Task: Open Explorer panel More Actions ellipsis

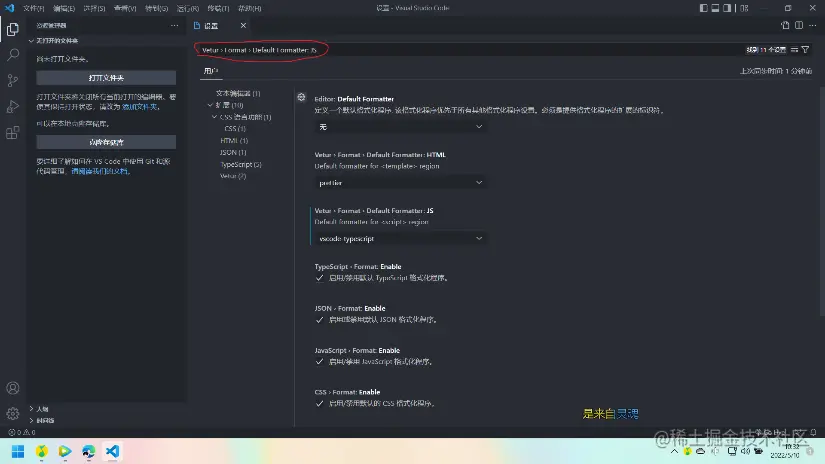Action: (x=174, y=25)
